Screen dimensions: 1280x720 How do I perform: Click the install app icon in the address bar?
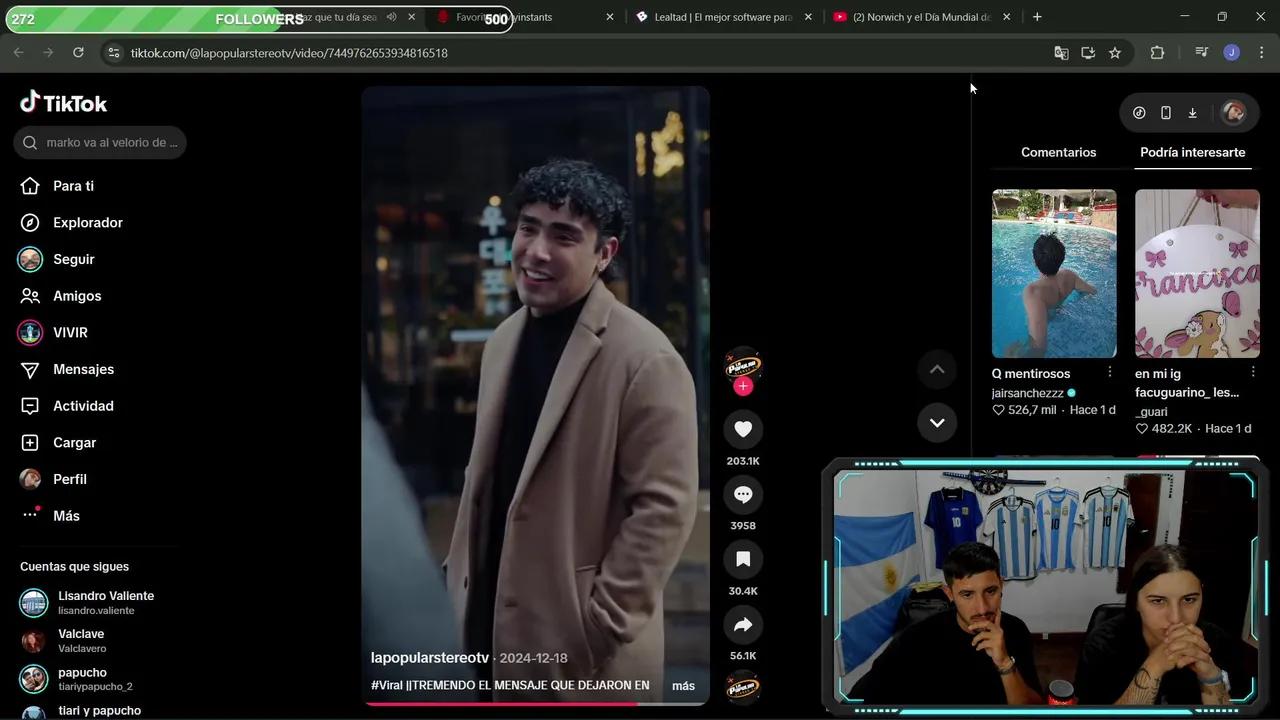click(x=1088, y=53)
